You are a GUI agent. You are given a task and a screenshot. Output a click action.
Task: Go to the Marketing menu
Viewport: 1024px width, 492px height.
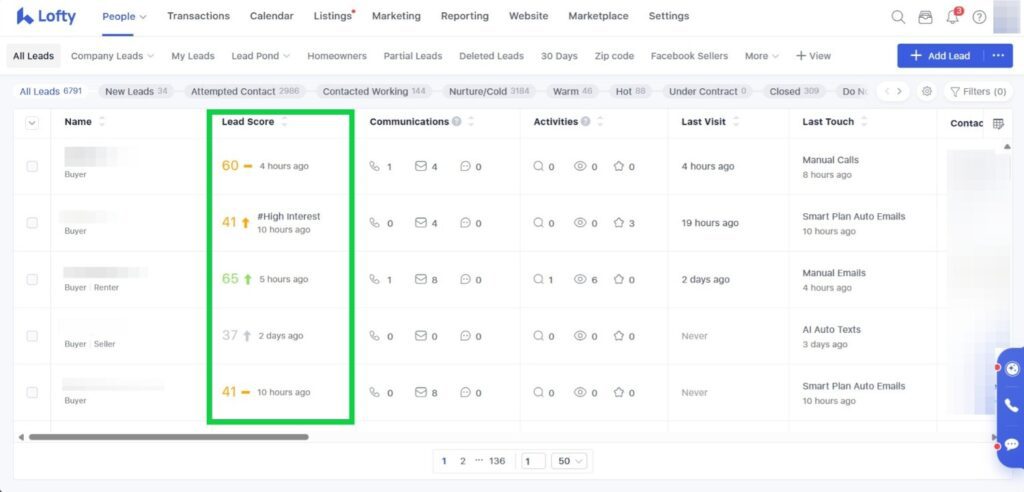pyautogui.click(x=396, y=16)
